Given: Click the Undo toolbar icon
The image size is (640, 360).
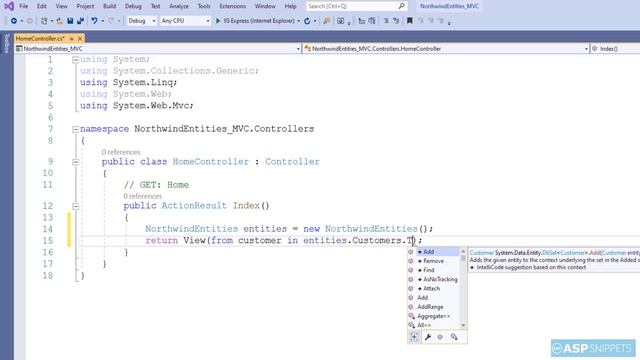Looking at the screenshot, I should pyautogui.click(x=94, y=21).
